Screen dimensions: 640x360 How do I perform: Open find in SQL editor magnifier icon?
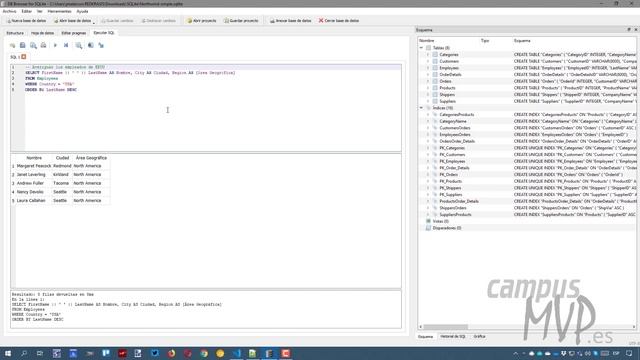click(x=79, y=45)
